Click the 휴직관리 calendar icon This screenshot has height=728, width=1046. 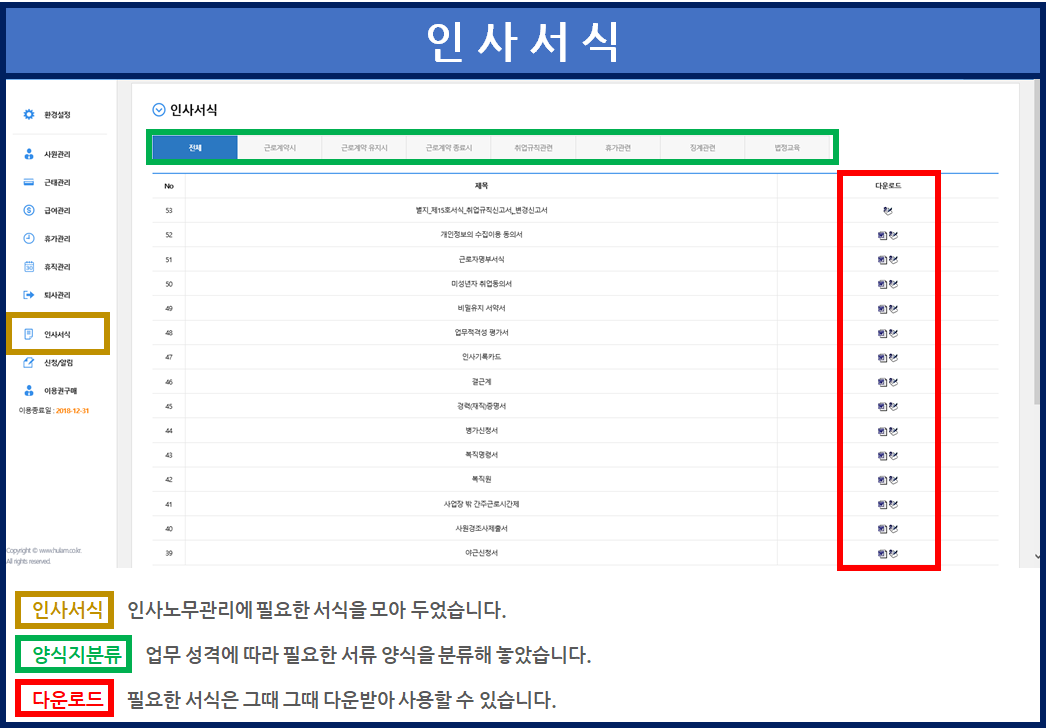click(29, 267)
